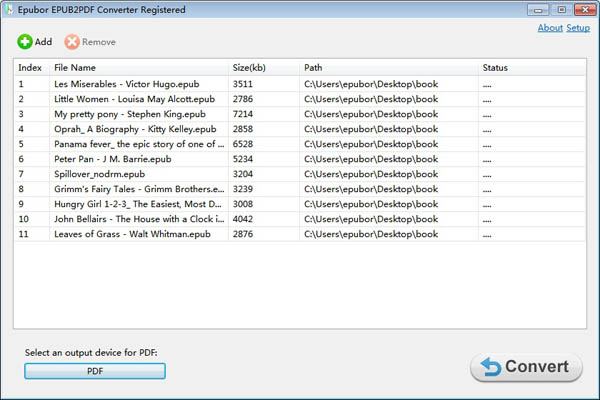This screenshot has width=600, height=400.
Task: Select Little Women - Louisa May Alcott.epub
Action: point(134,99)
